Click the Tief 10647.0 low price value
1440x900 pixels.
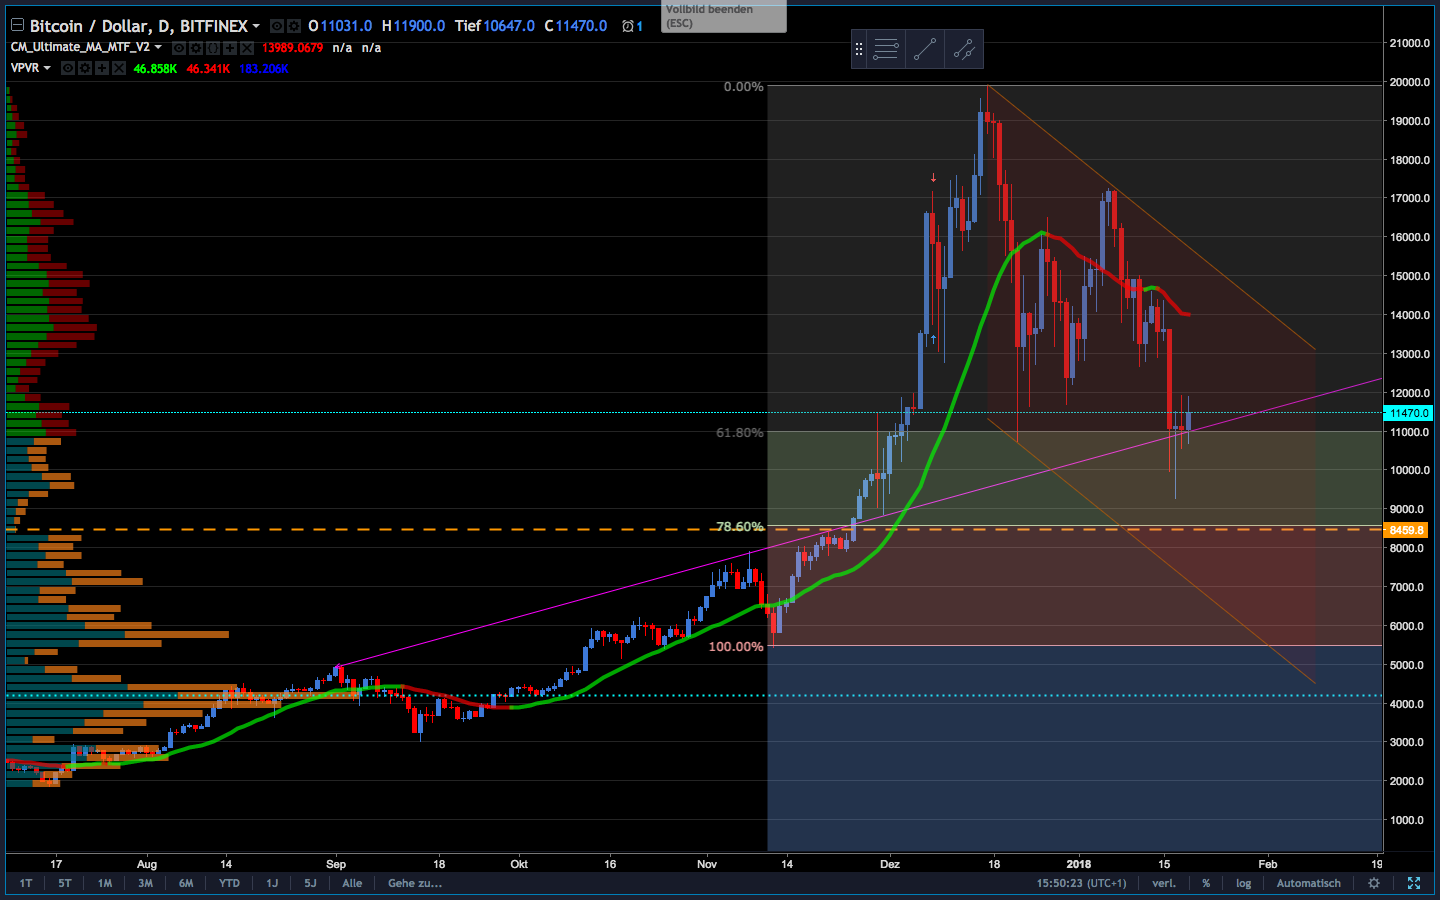tap(495, 26)
